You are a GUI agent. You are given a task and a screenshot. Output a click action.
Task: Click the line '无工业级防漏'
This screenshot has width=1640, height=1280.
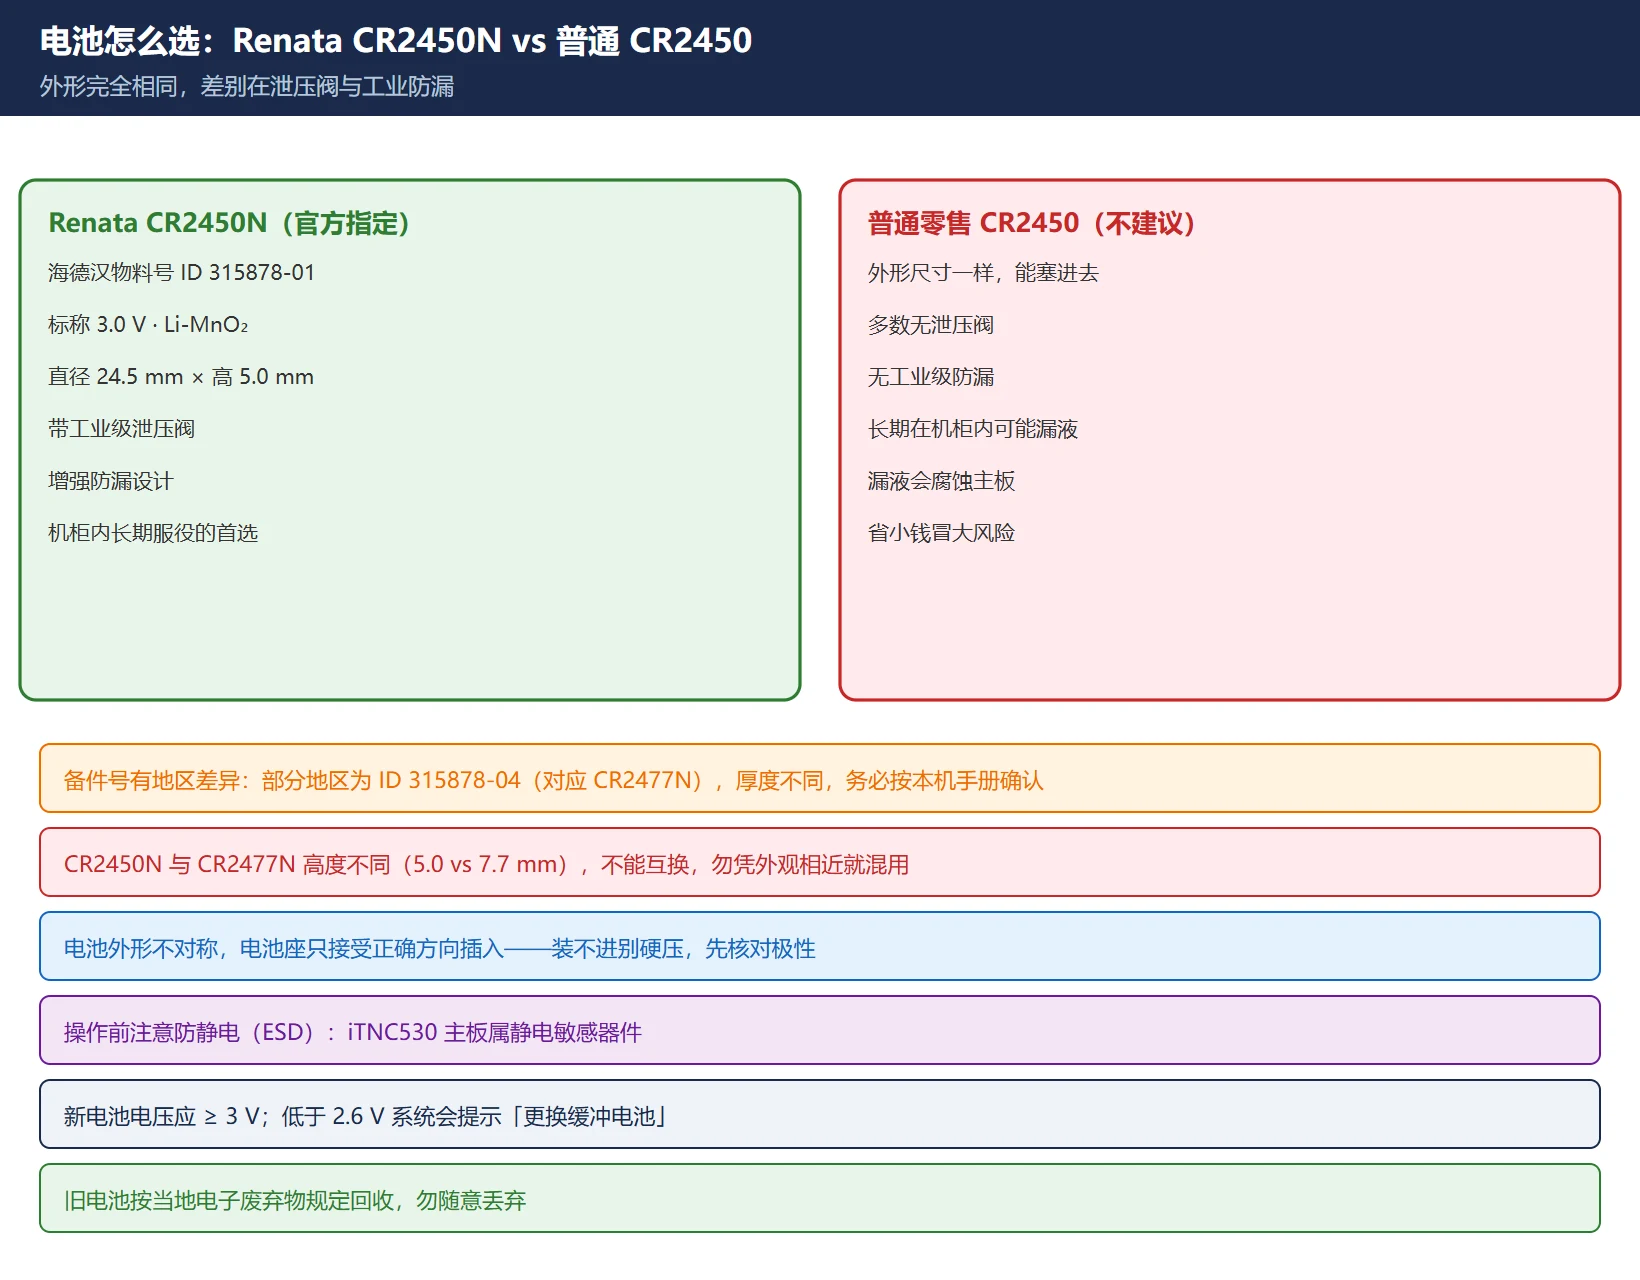point(931,377)
